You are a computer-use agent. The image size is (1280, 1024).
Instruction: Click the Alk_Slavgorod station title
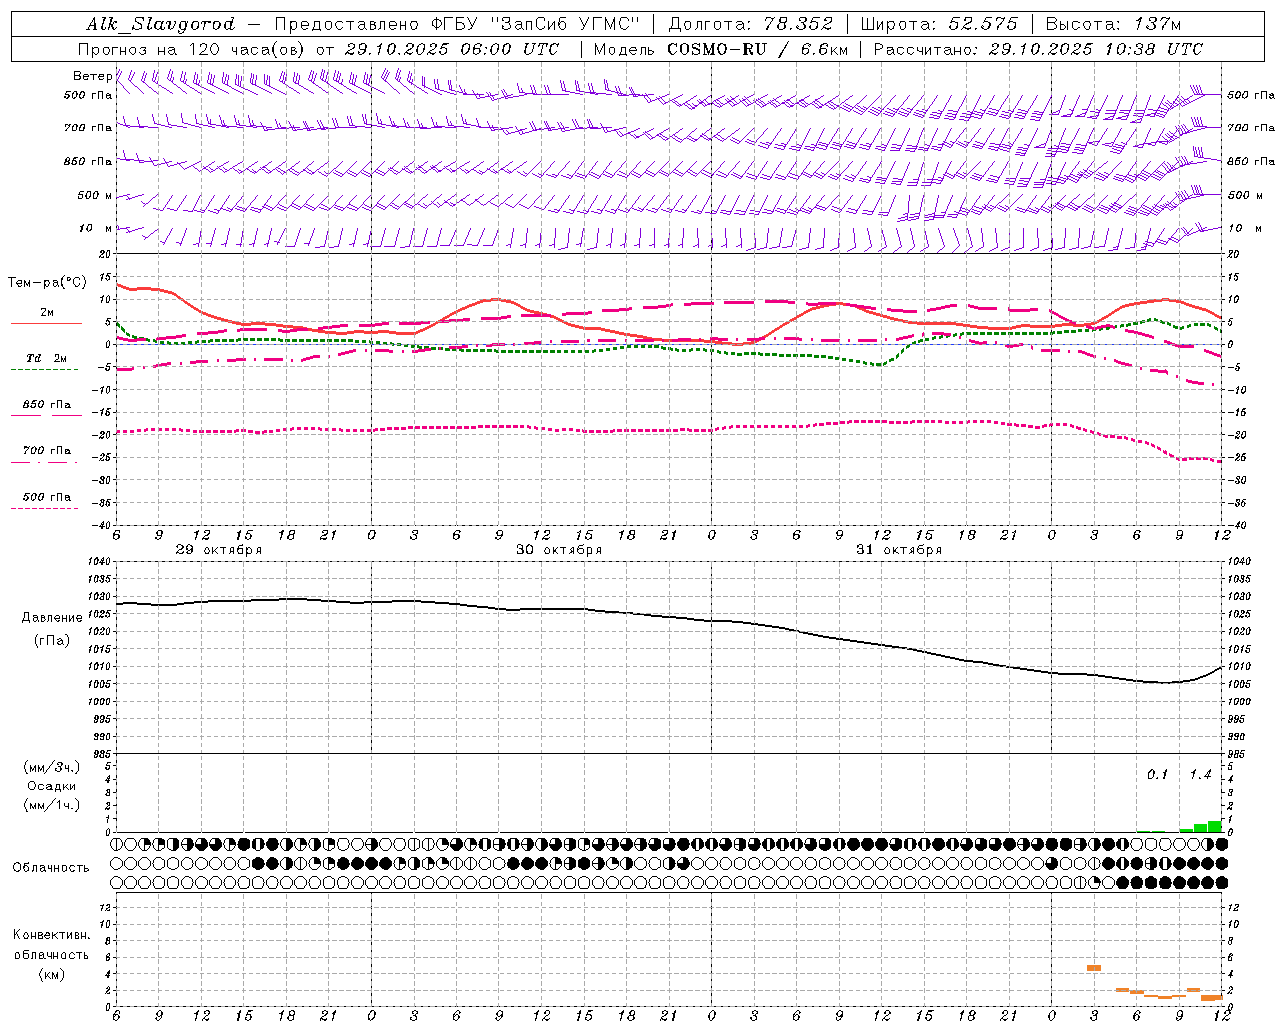(161, 24)
